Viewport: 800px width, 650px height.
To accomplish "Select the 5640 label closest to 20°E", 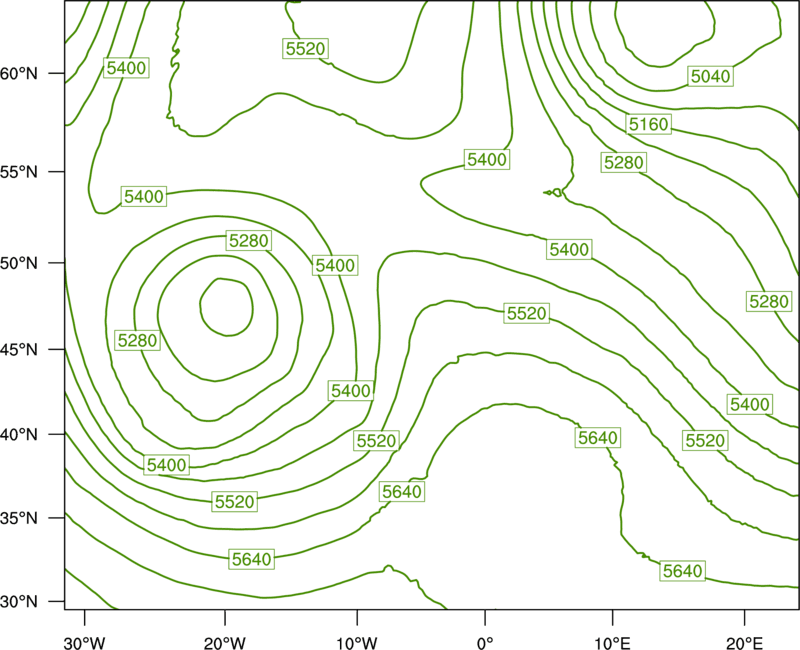I will 683,570.
